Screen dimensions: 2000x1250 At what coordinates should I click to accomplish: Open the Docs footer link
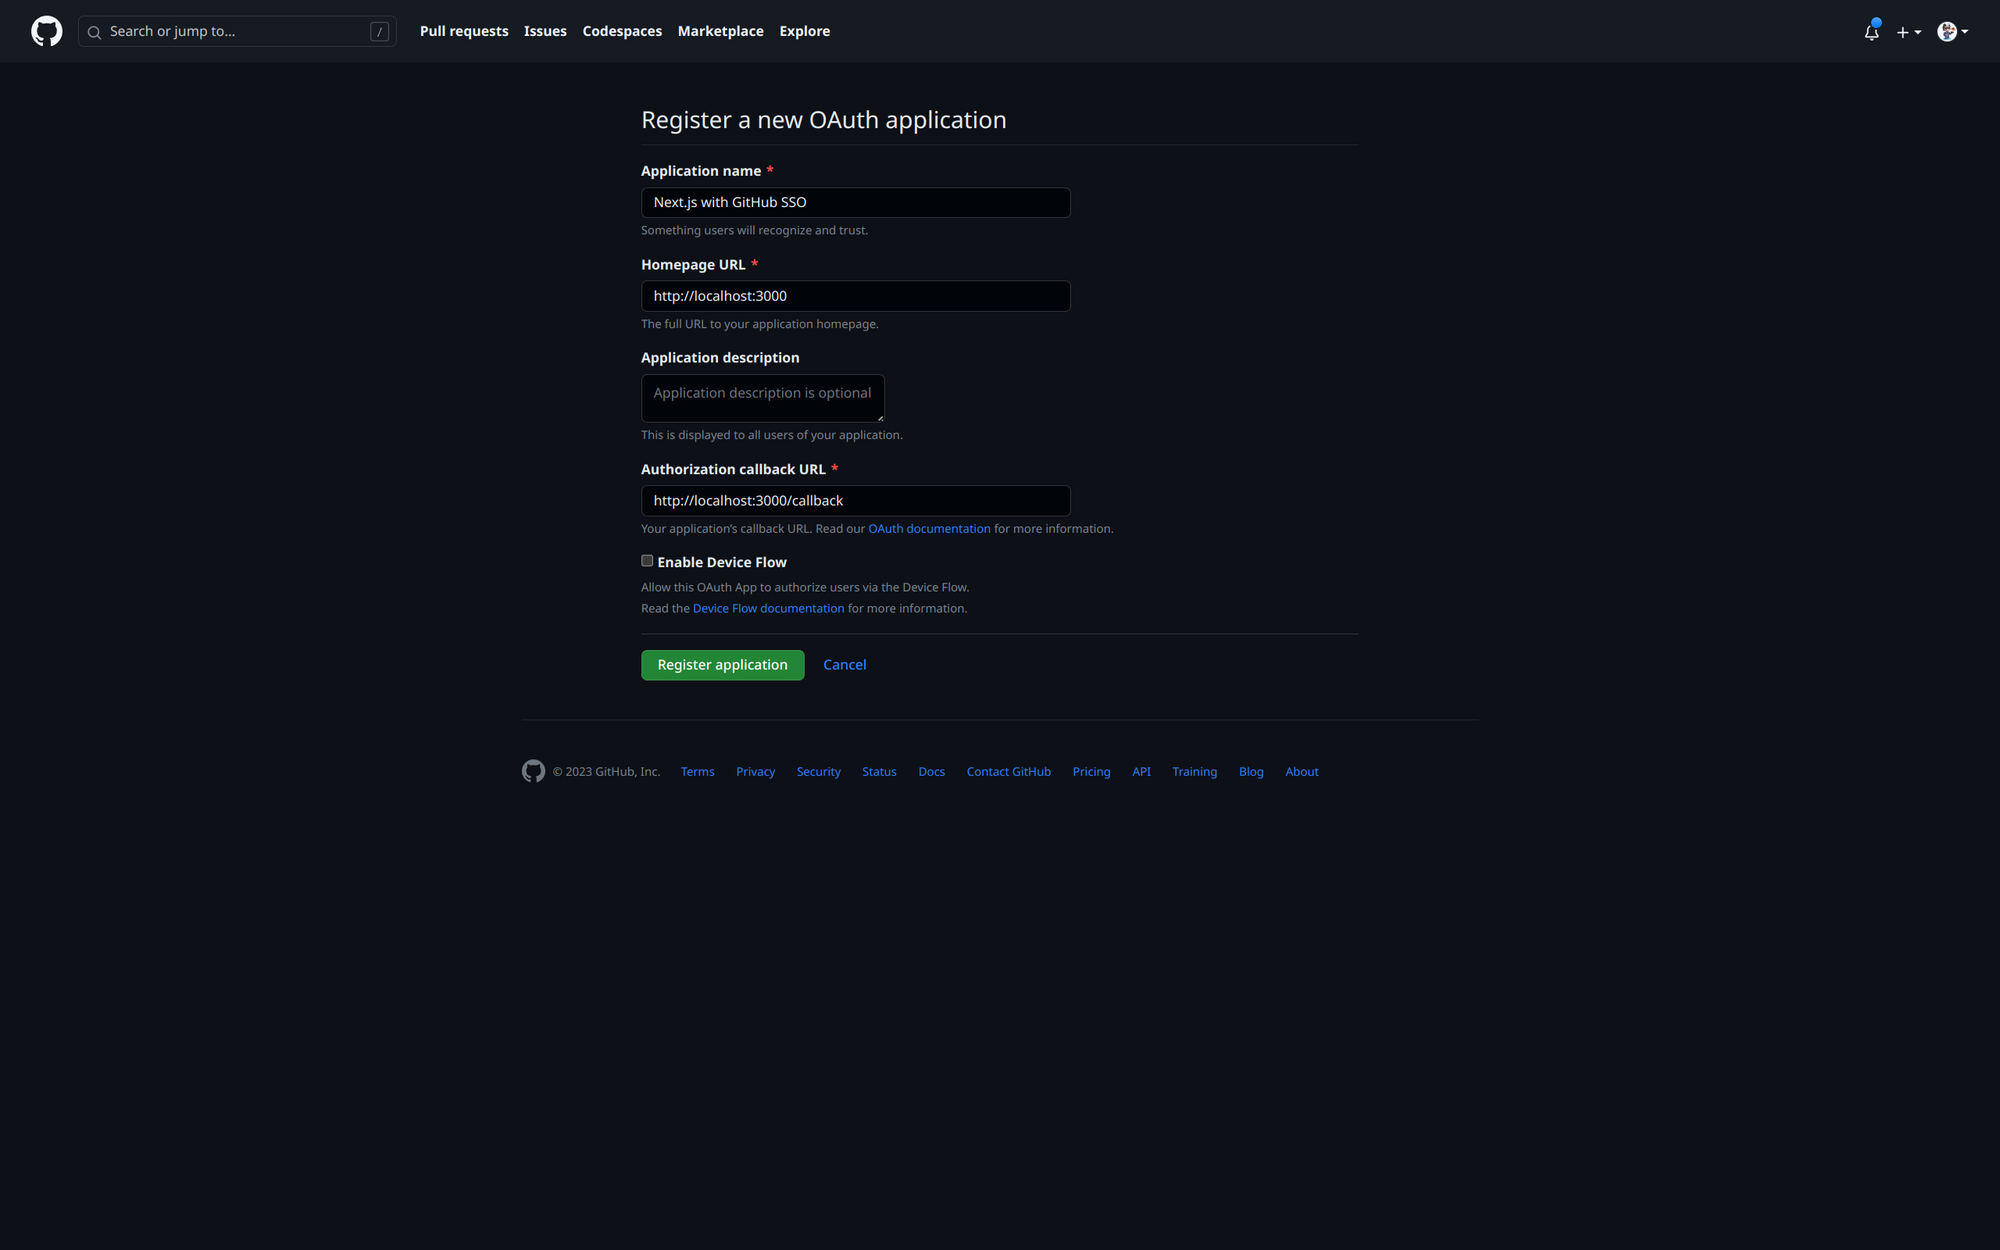tap(931, 772)
